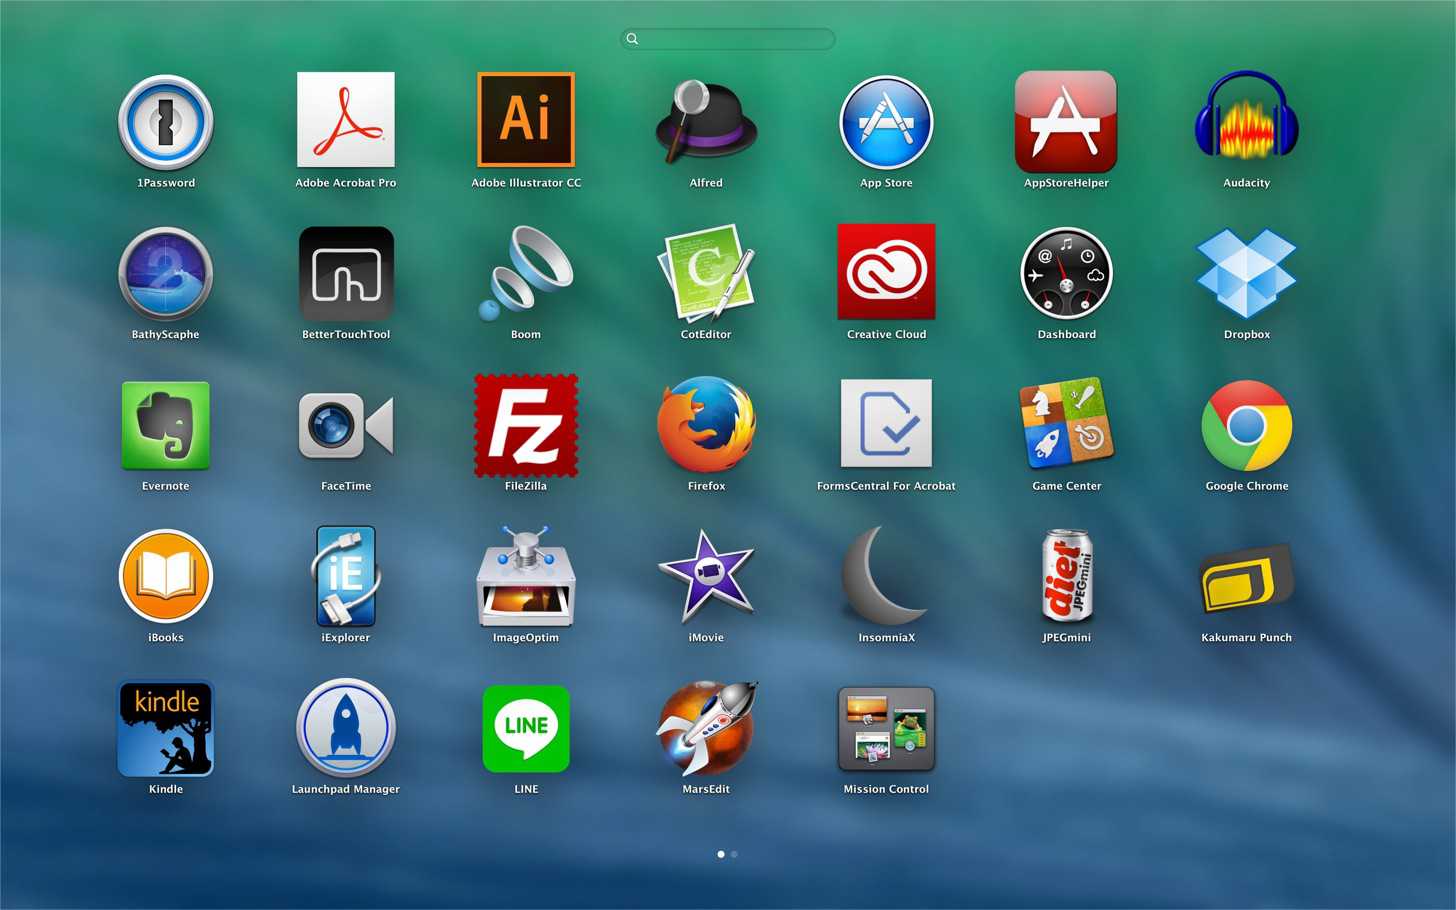Viewport: 1456px width, 910px height.
Task: Open the Kindle app
Action: pyautogui.click(x=166, y=729)
